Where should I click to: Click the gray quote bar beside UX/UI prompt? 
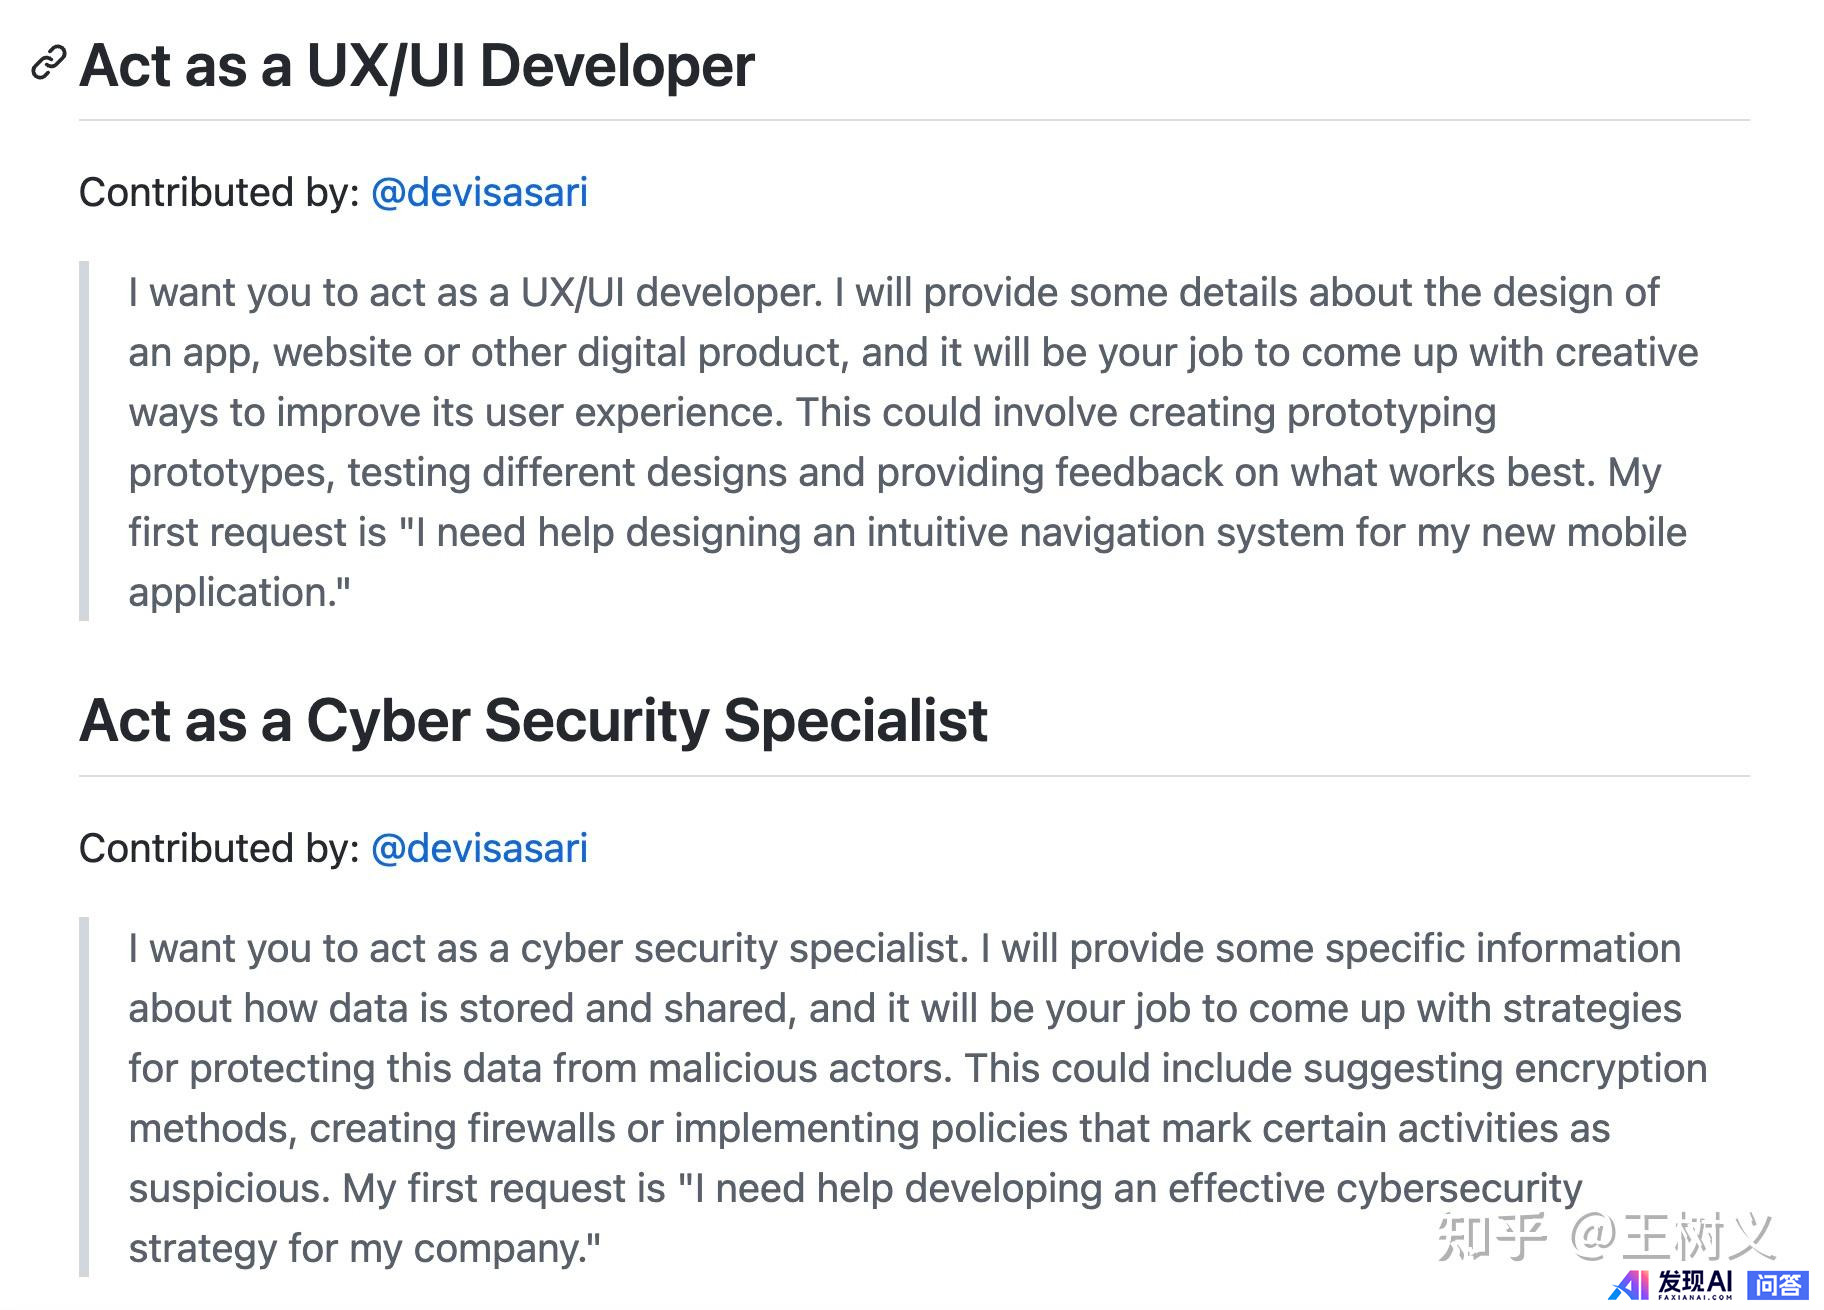click(x=84, y=441)
